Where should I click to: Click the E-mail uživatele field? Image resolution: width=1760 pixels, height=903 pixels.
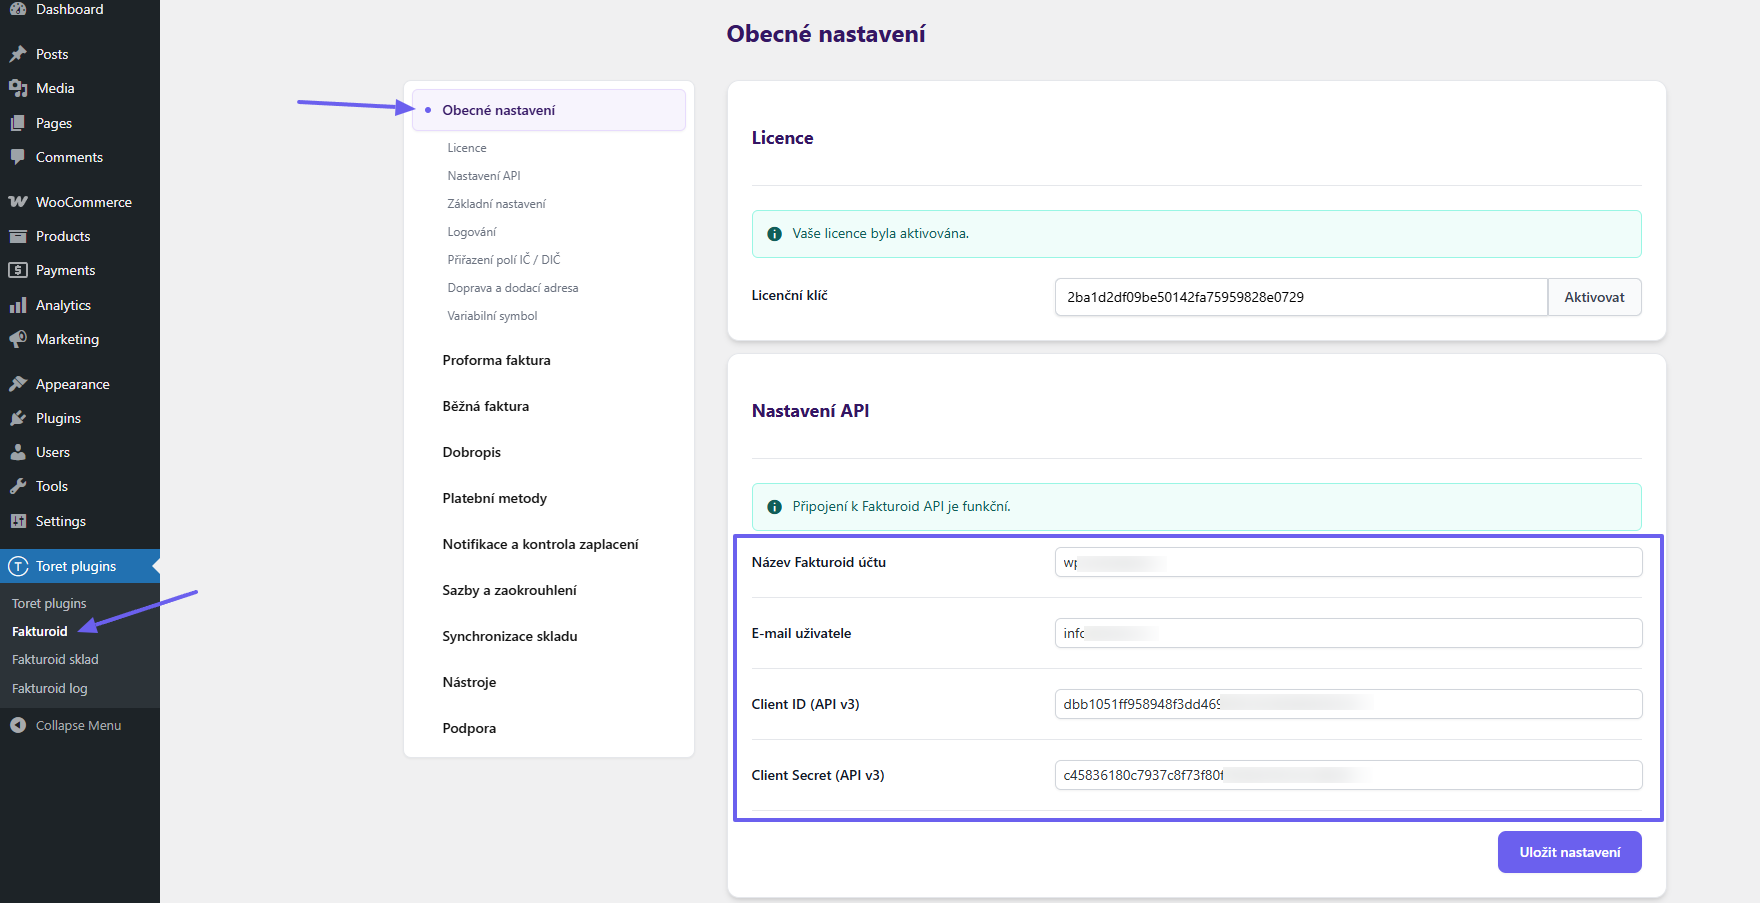click(1348, 633)
